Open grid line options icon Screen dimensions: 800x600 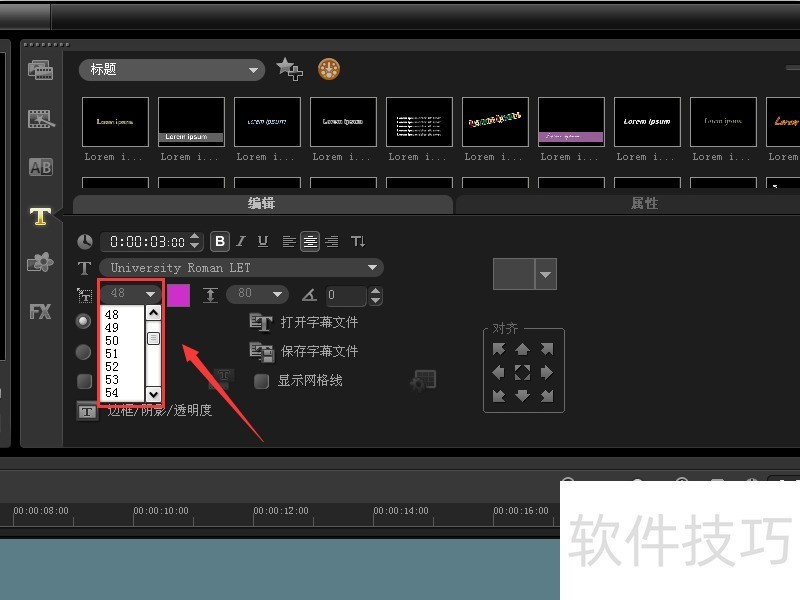tap(423, 381)
